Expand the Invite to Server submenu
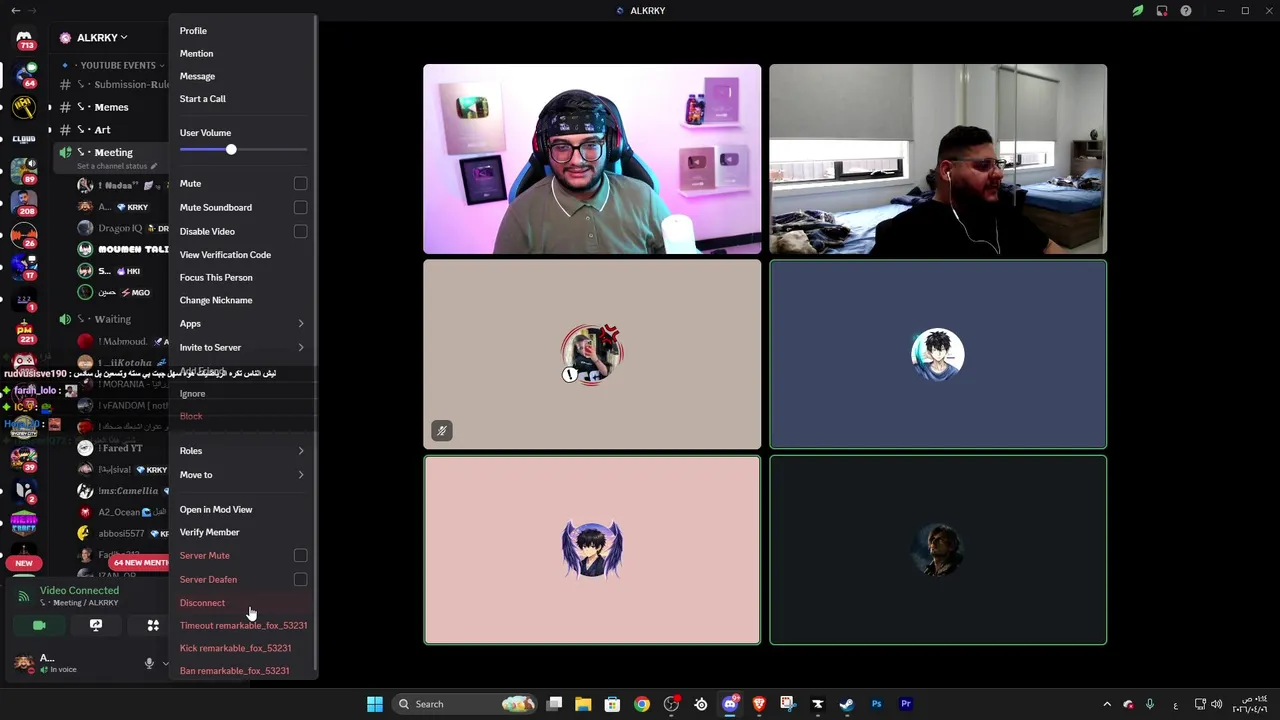This screenshot has width=1280, height=720. [243, 348]
